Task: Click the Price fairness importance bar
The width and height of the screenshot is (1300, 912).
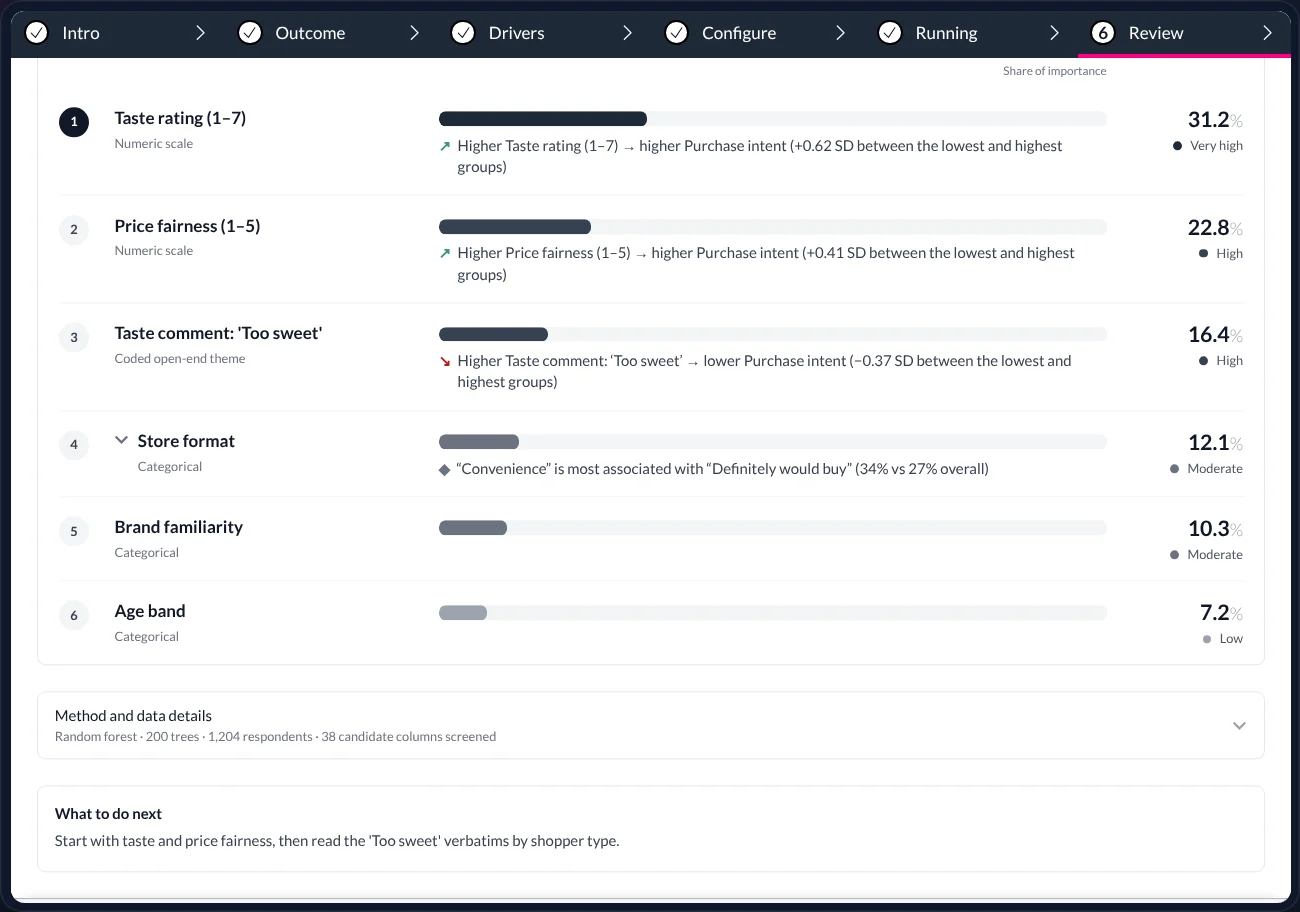Action: [773, 227]
